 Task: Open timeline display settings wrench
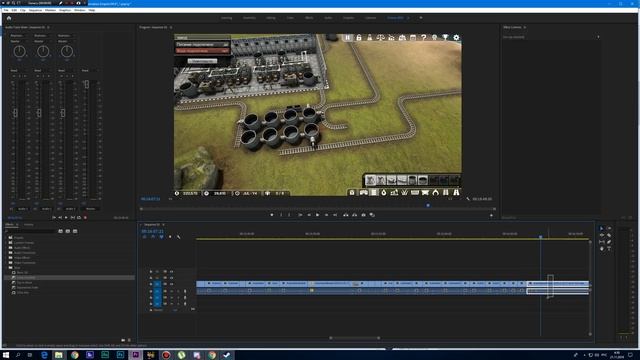tap(178, 237)
